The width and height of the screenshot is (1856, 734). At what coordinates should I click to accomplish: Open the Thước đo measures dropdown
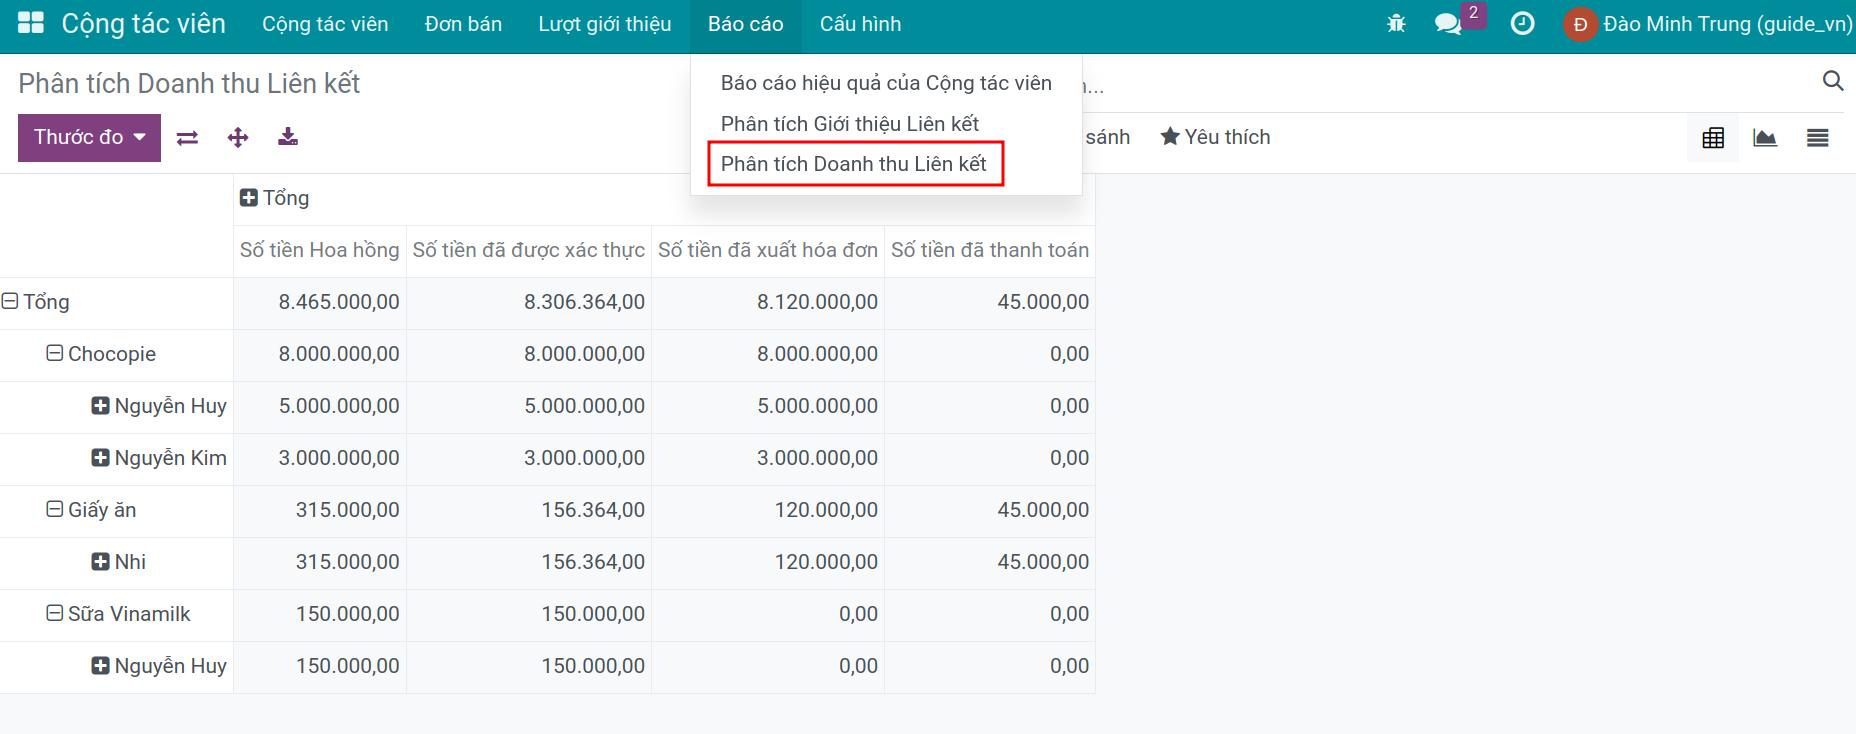coord(89,138)
